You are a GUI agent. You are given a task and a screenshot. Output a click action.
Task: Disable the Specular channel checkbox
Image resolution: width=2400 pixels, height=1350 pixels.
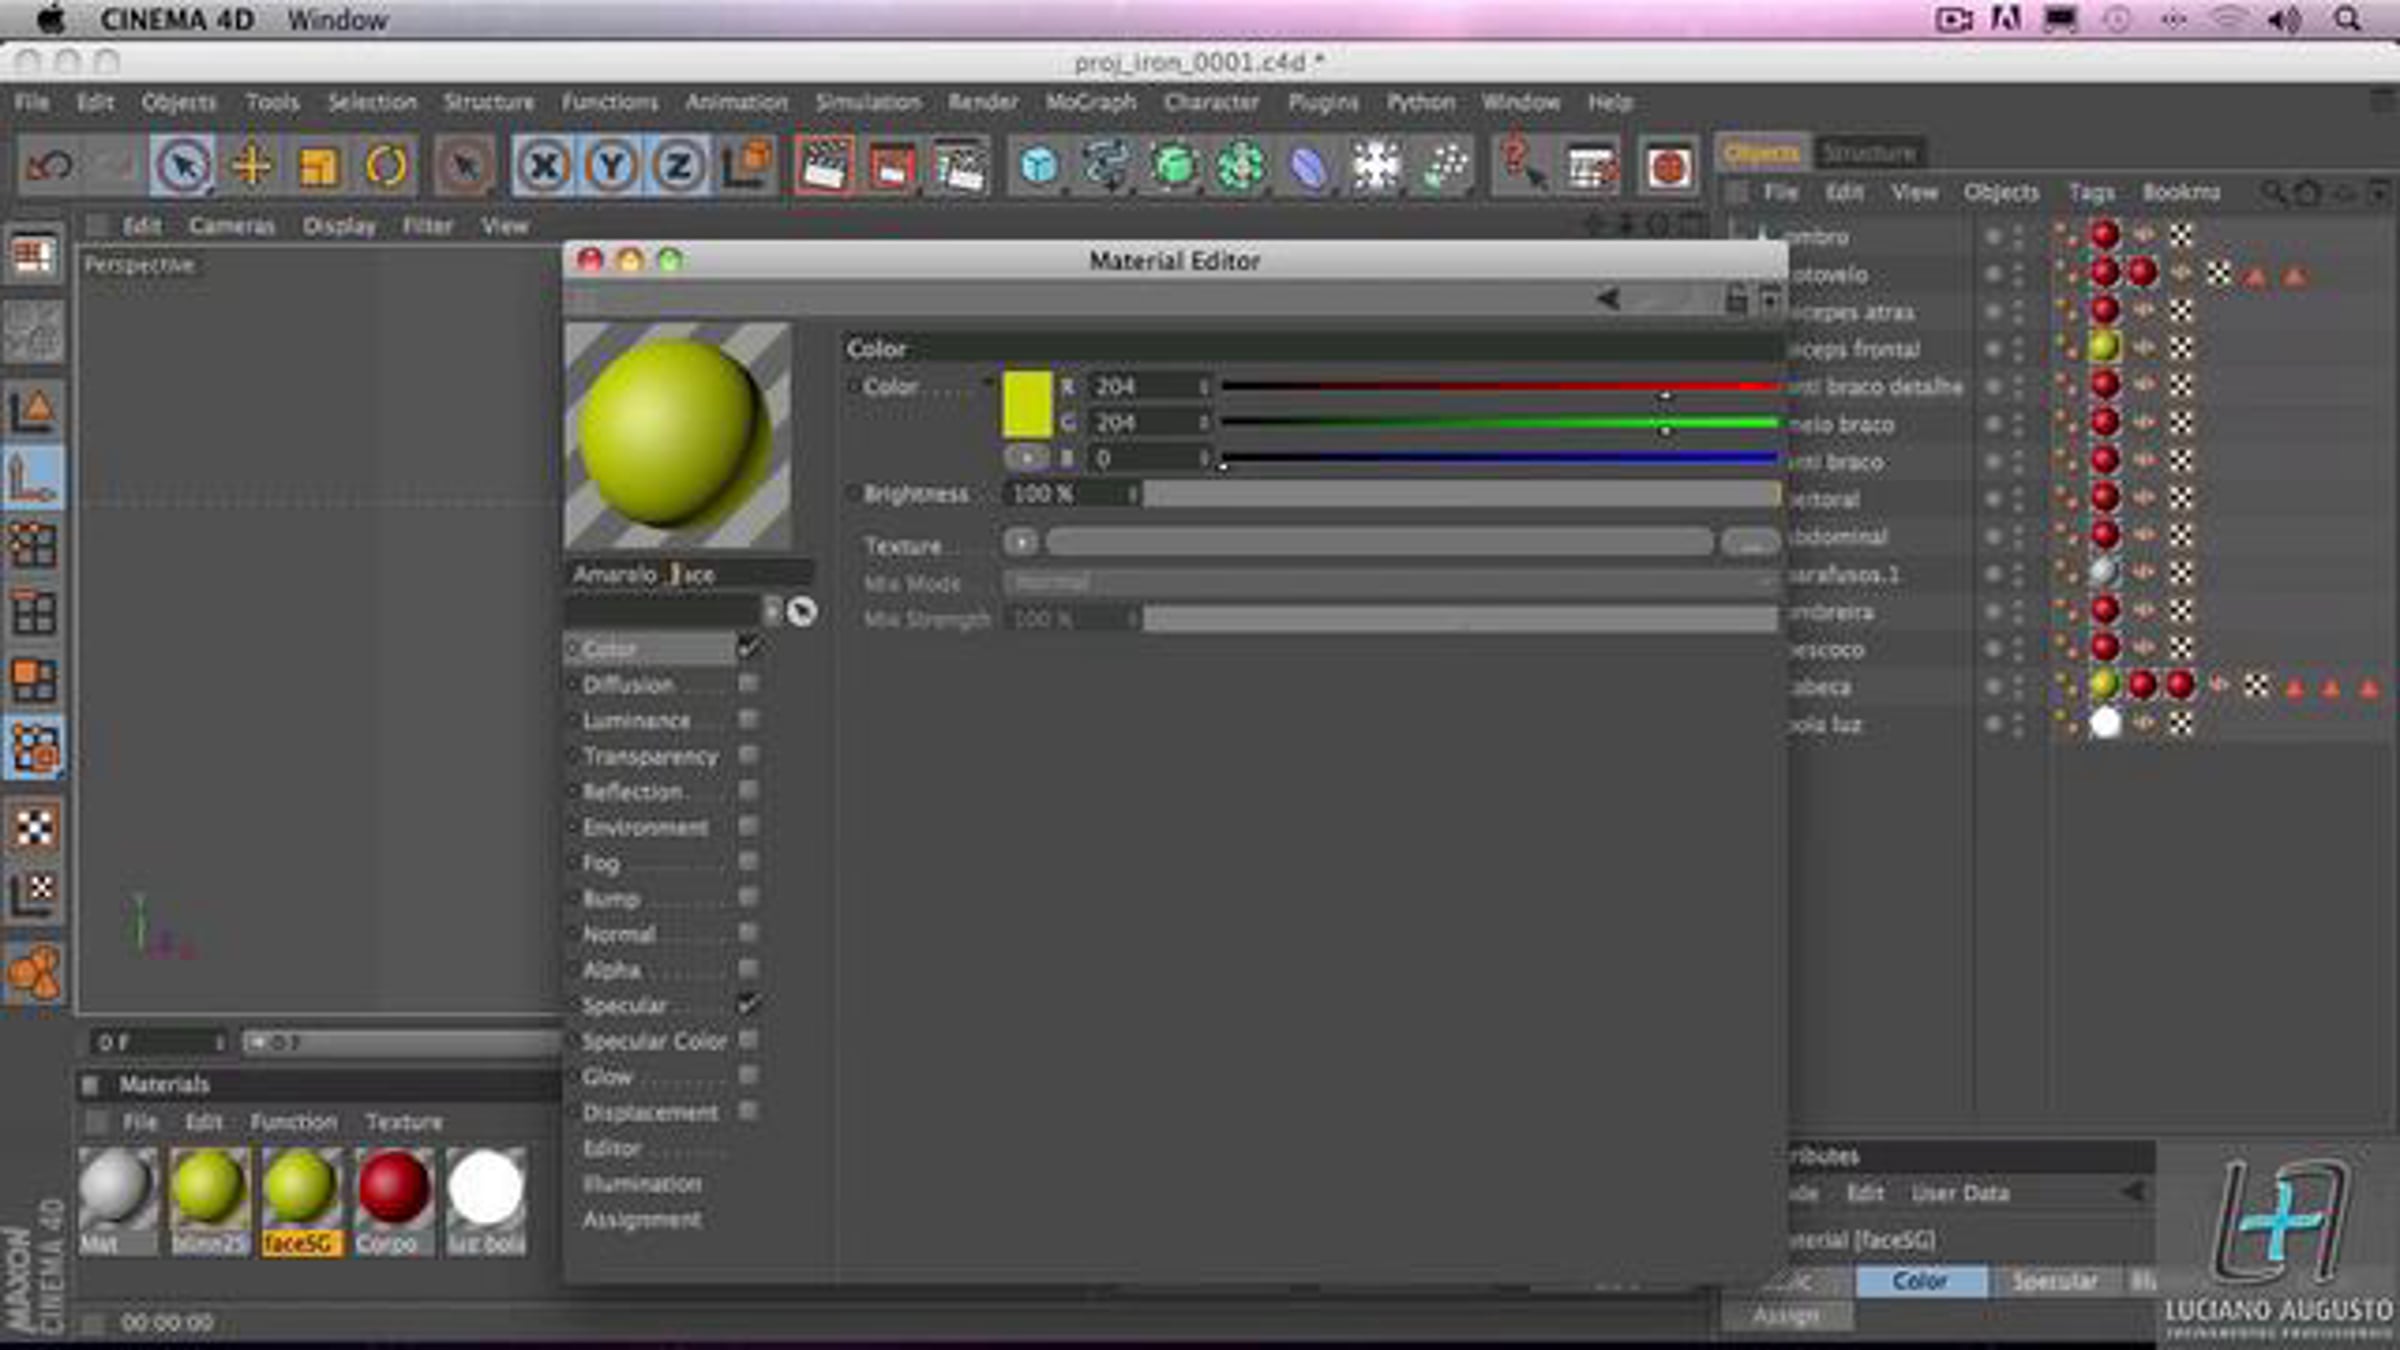coord(748,1004)
